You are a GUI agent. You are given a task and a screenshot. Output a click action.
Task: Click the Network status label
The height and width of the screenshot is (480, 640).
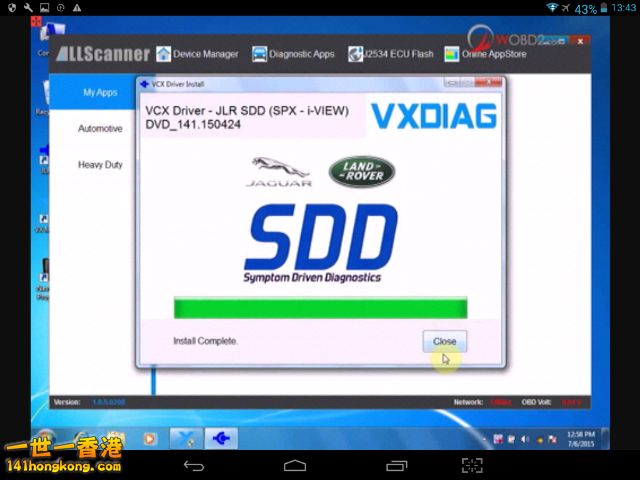[x=468, y=402]
